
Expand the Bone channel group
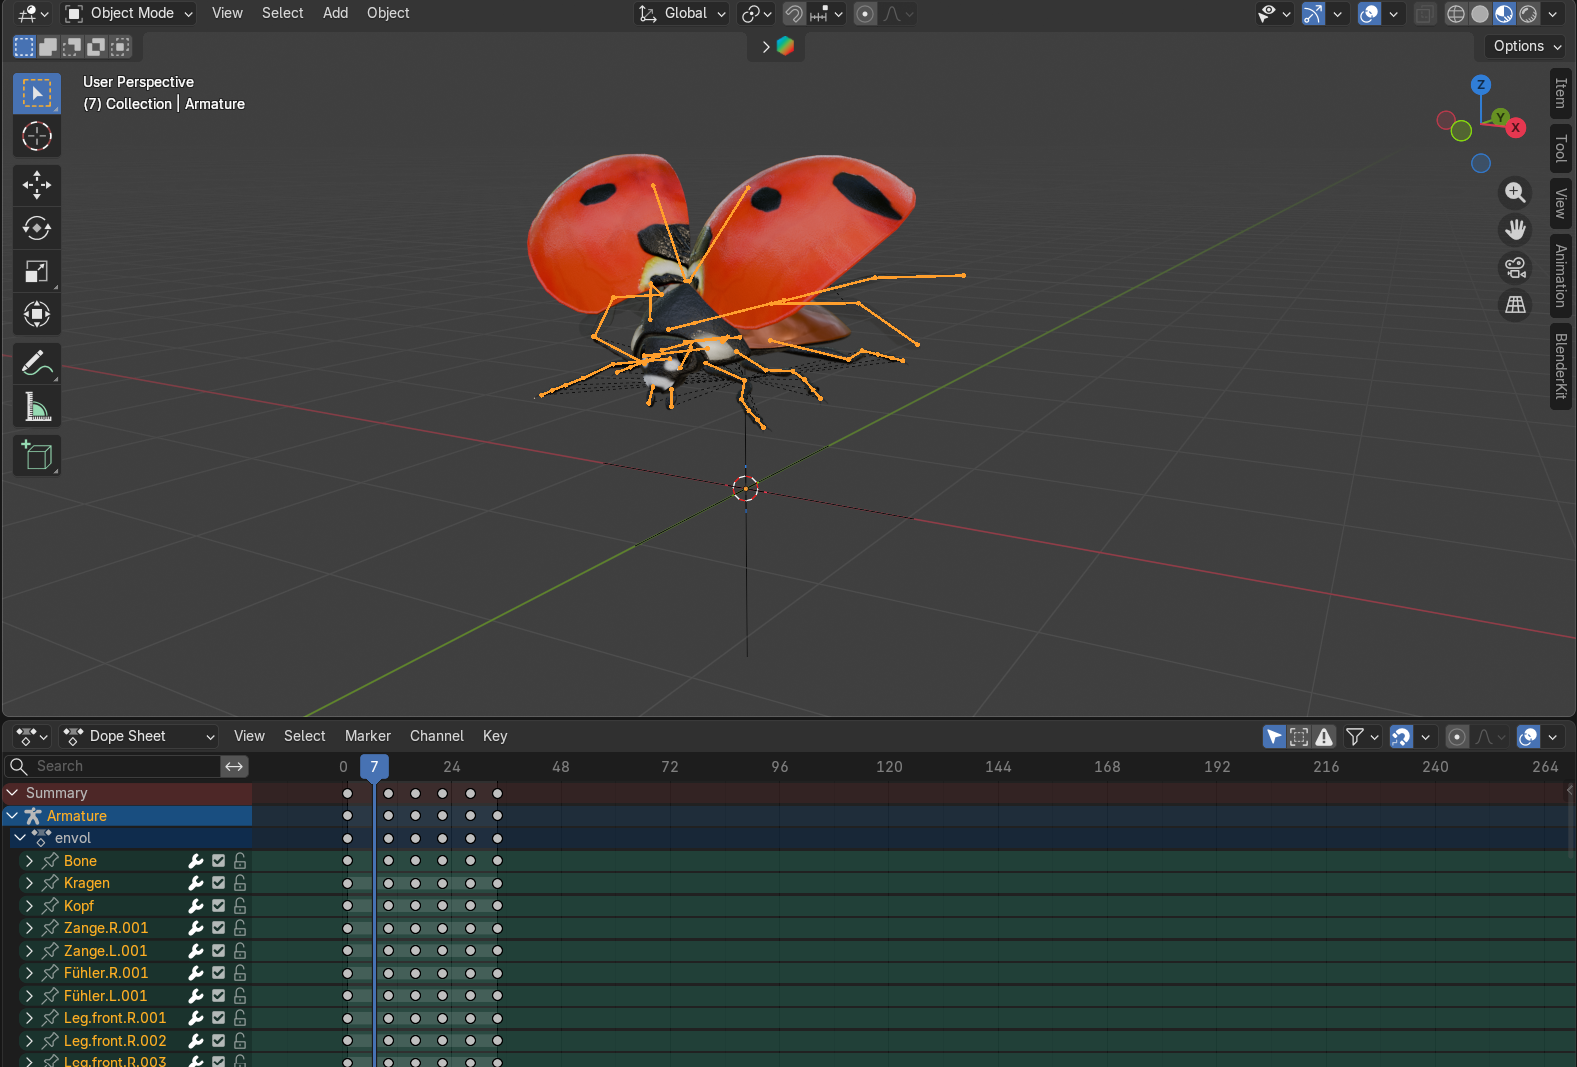(29, 861)
